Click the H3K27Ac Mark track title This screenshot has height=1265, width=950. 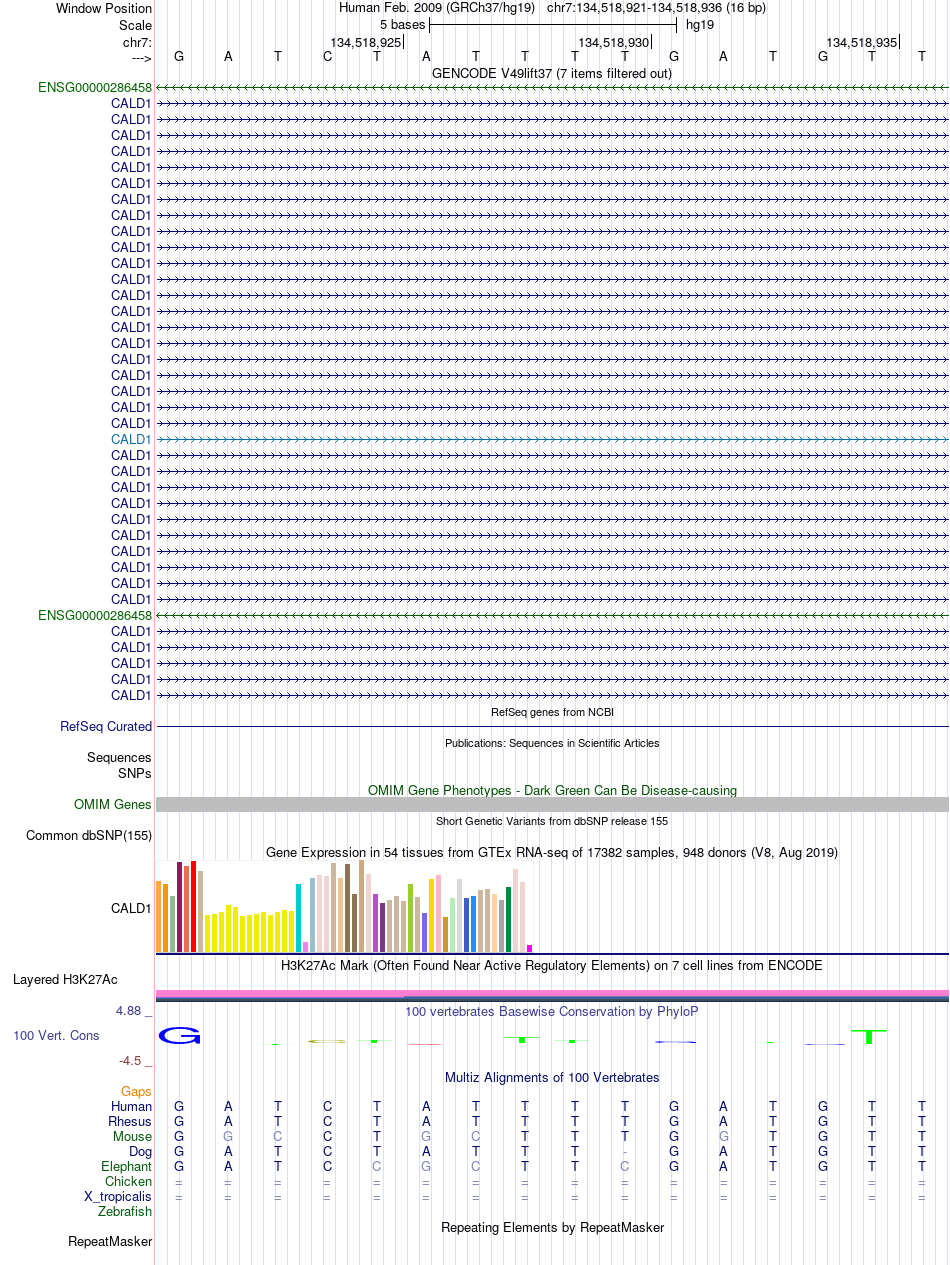pos(552,966)
